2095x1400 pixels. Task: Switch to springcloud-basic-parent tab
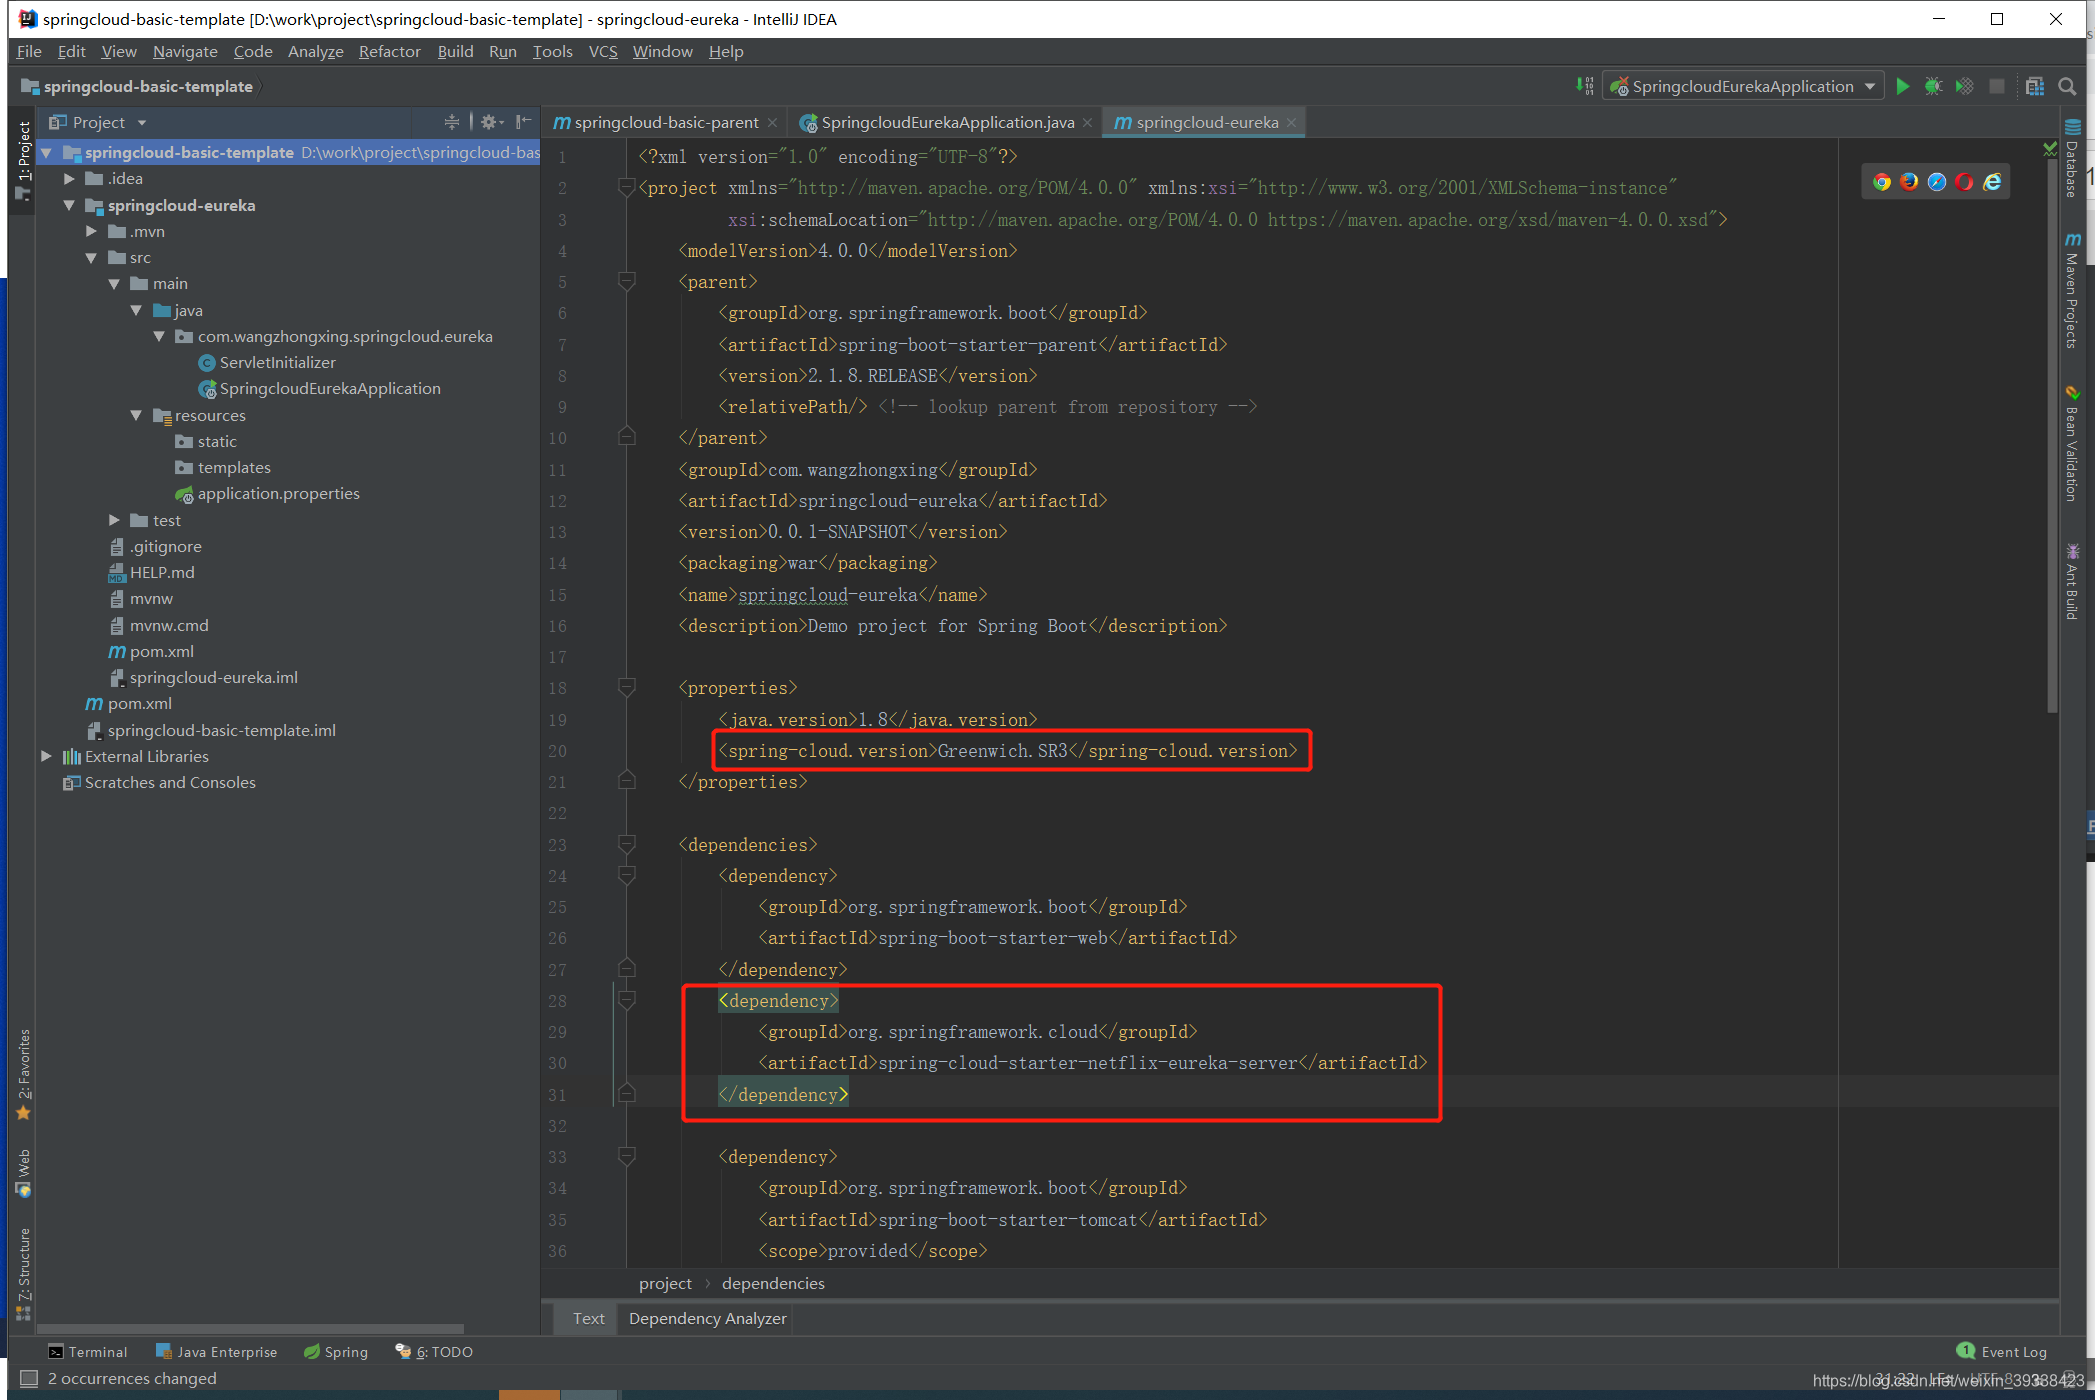pos(666,122)
